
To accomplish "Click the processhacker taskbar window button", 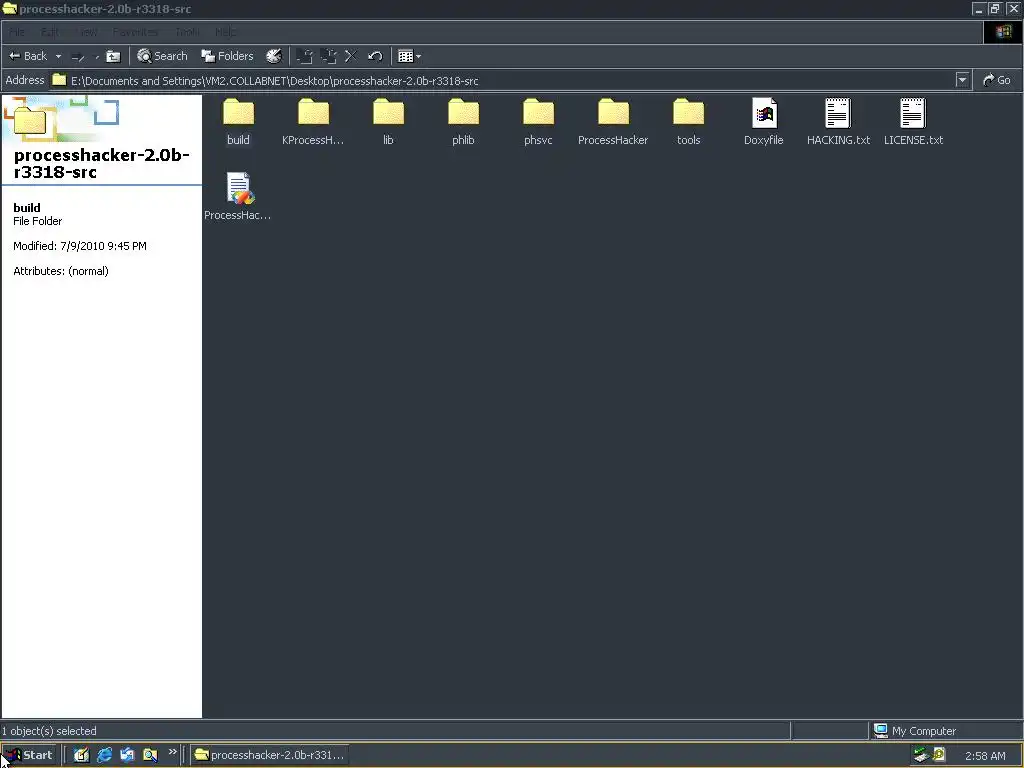I will click(x=270, y=755).
